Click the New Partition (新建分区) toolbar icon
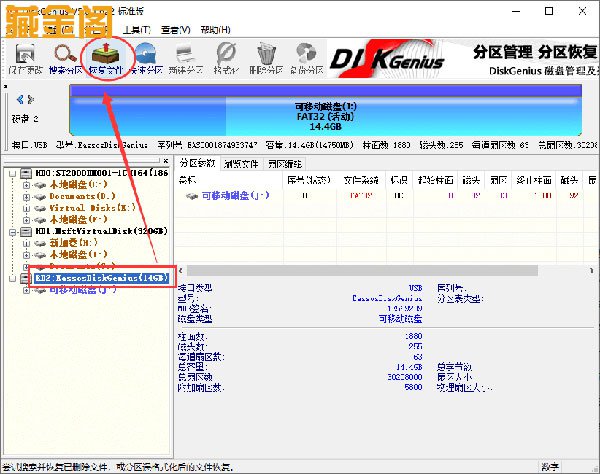600x474 pixels. click(x=186, y=54)
